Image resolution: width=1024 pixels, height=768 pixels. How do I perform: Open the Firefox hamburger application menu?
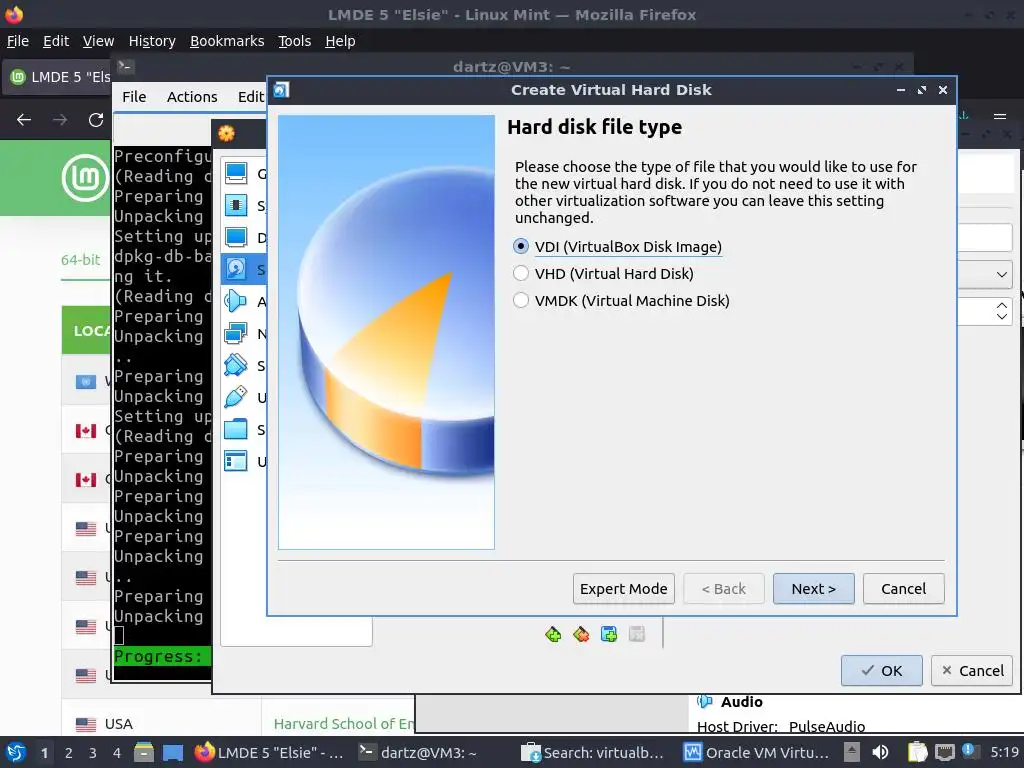click(999, 116)
